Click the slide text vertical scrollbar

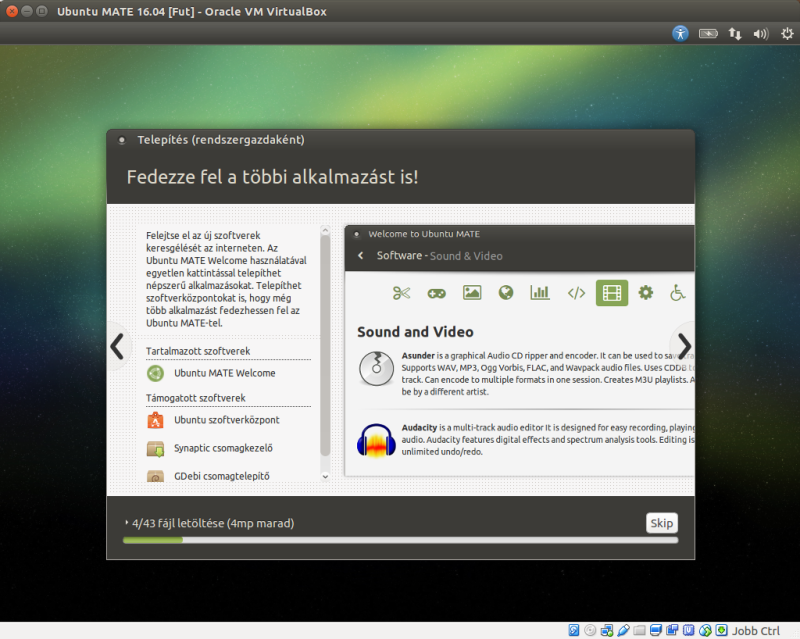tap(325, 346)
